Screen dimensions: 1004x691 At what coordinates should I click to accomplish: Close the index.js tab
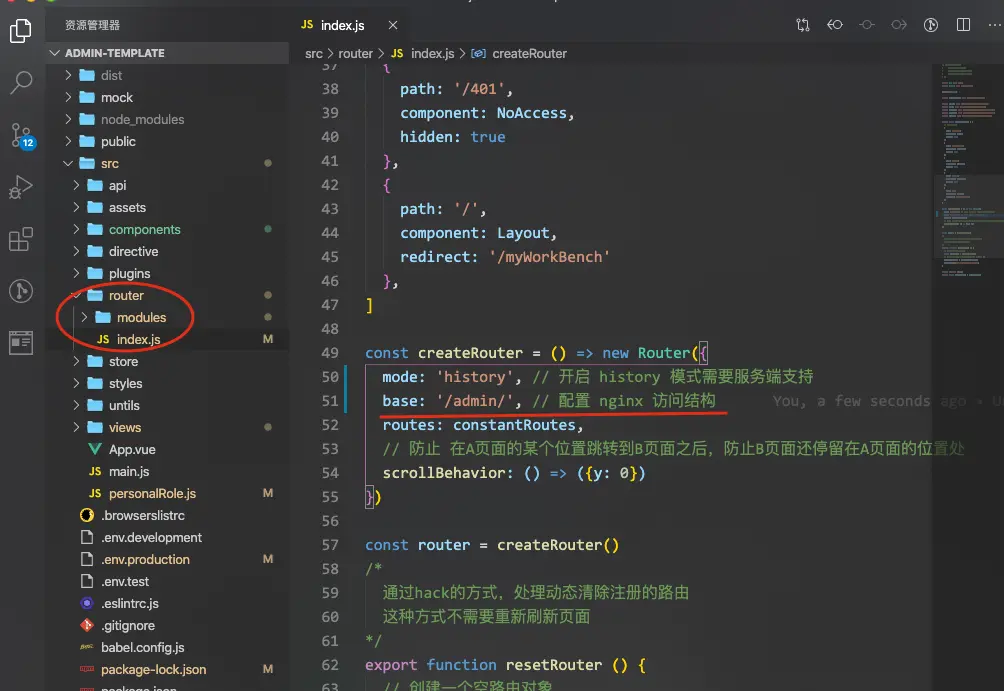point(393,25)
